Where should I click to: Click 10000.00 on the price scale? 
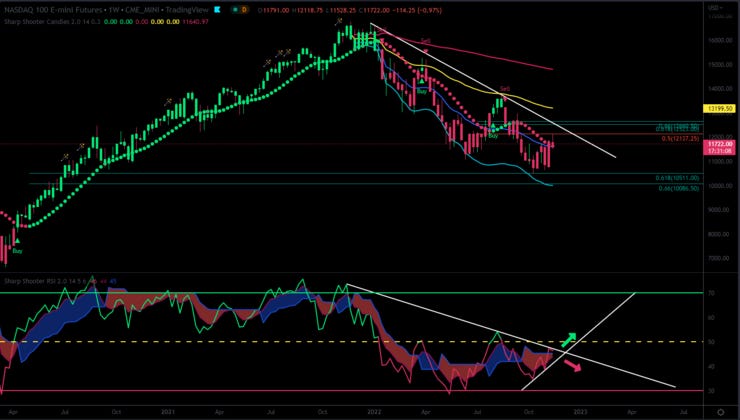pos(720,186)
